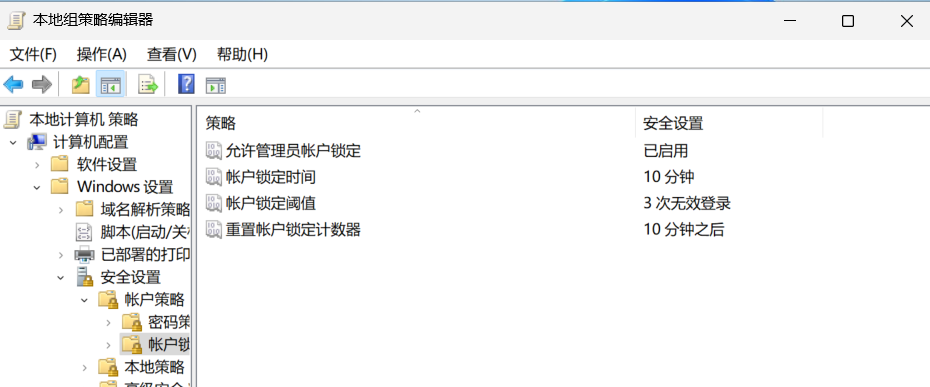
Task: Click the 计算机配置 computer icon
Action: coord(37,142)
